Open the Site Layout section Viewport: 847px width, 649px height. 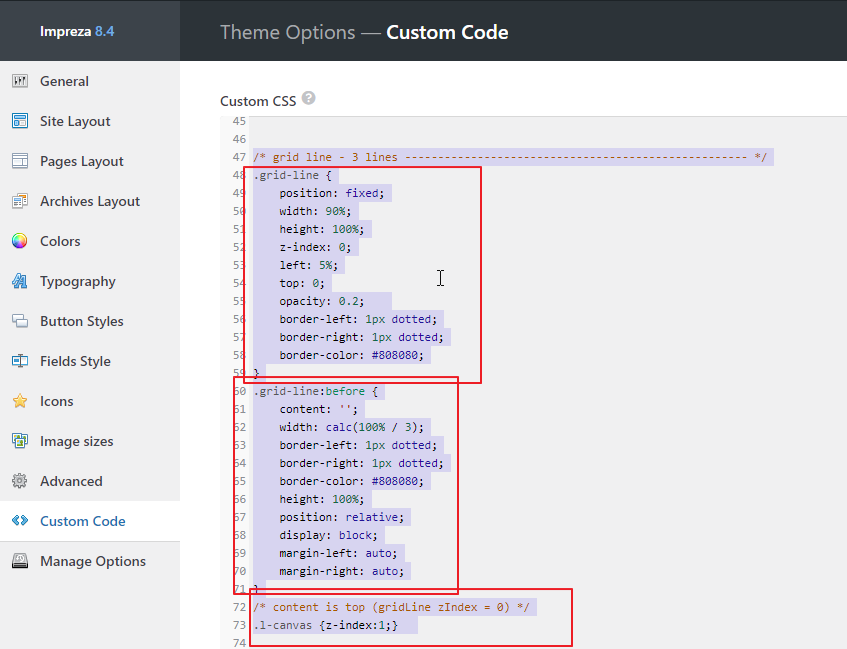pyautogui.click(x=90, y=121)
